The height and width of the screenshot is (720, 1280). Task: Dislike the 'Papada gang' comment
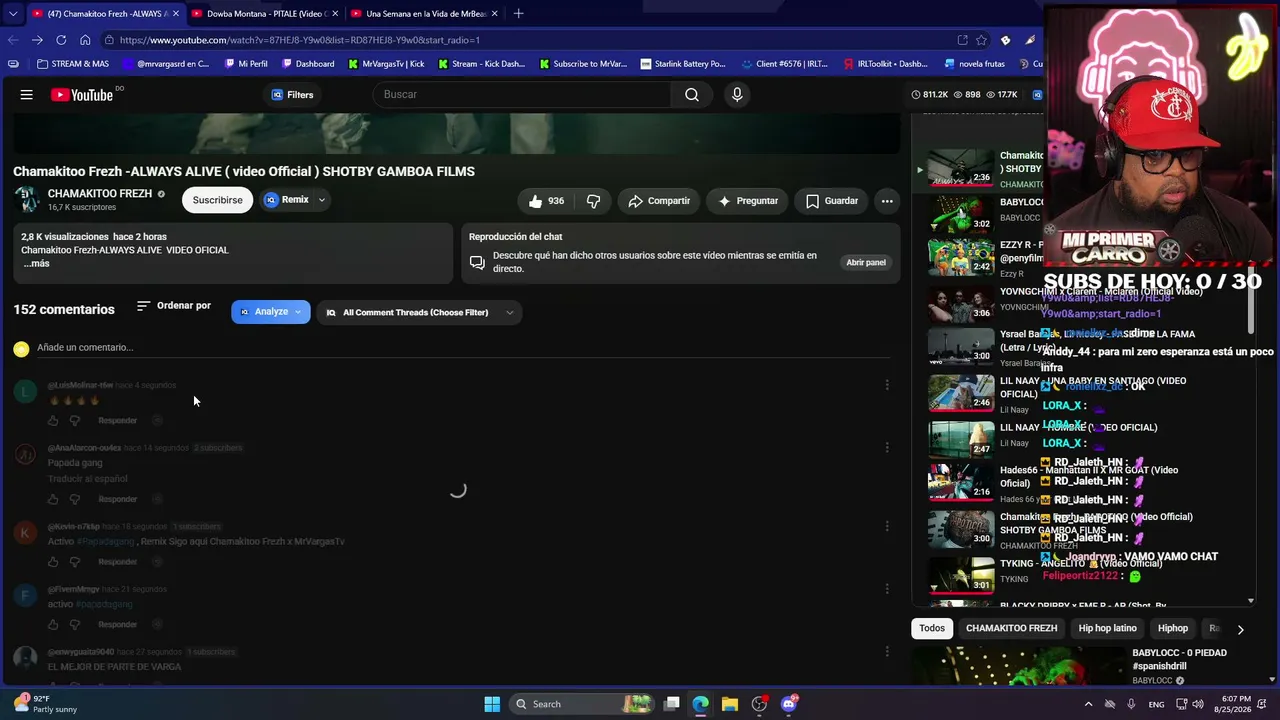[74, 499]
